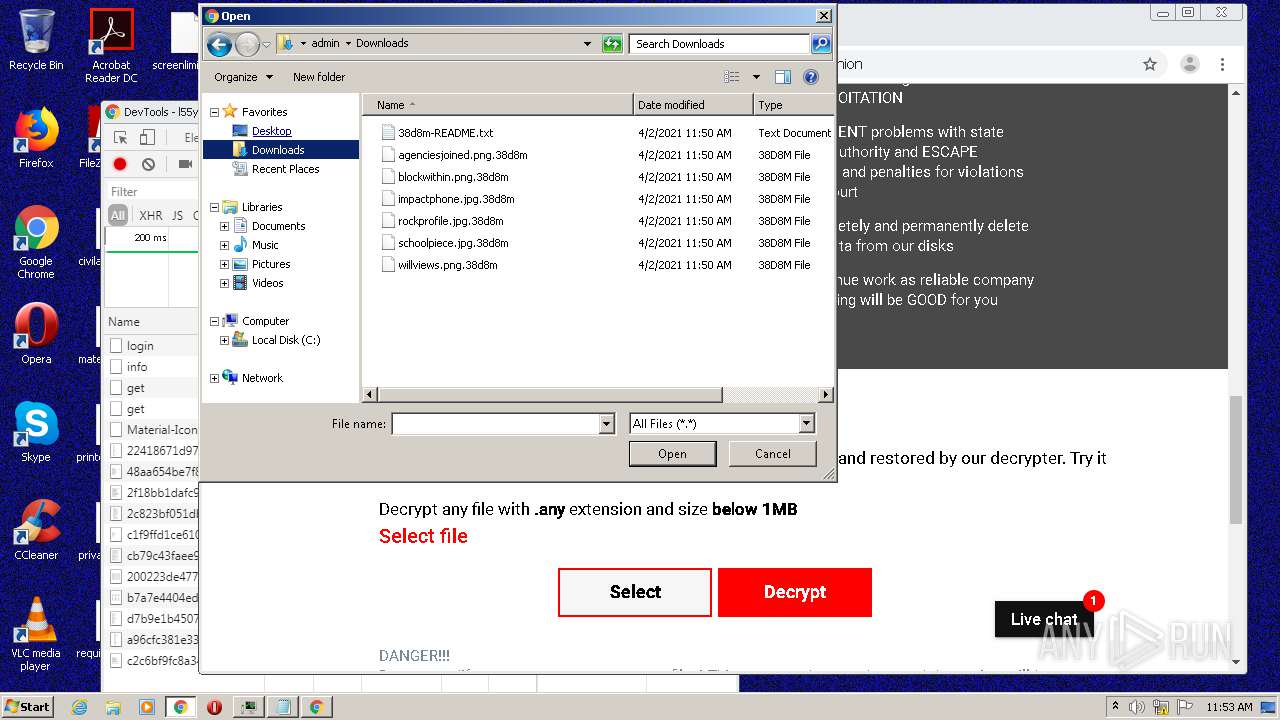
Task: Click Open button in dialog
Action: click(x=672, y=454)
